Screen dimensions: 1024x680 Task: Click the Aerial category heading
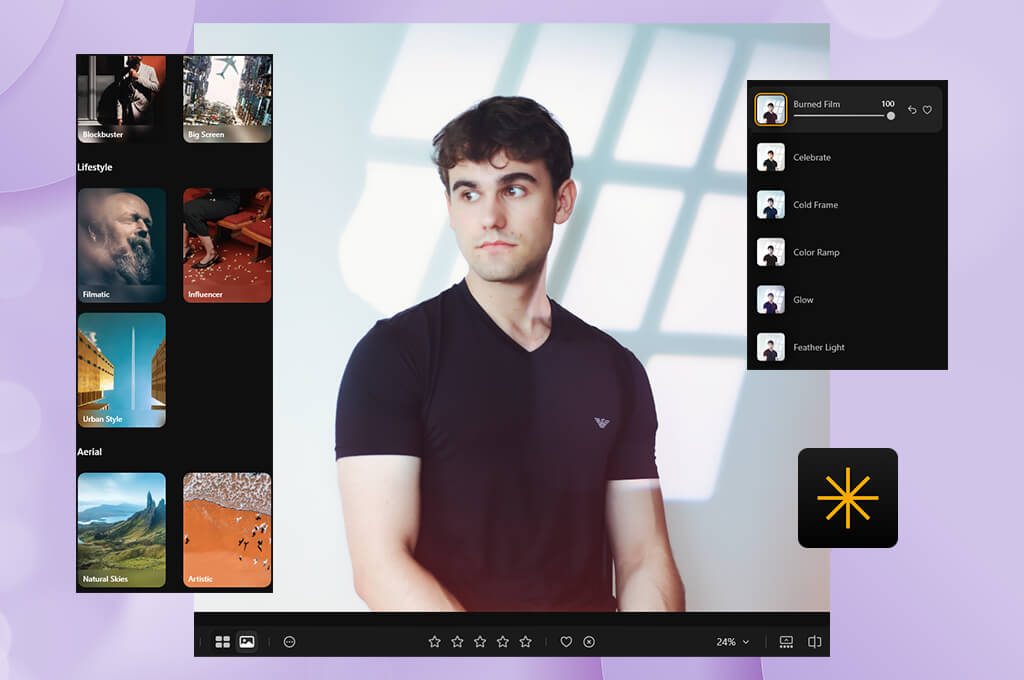point(89,452)
